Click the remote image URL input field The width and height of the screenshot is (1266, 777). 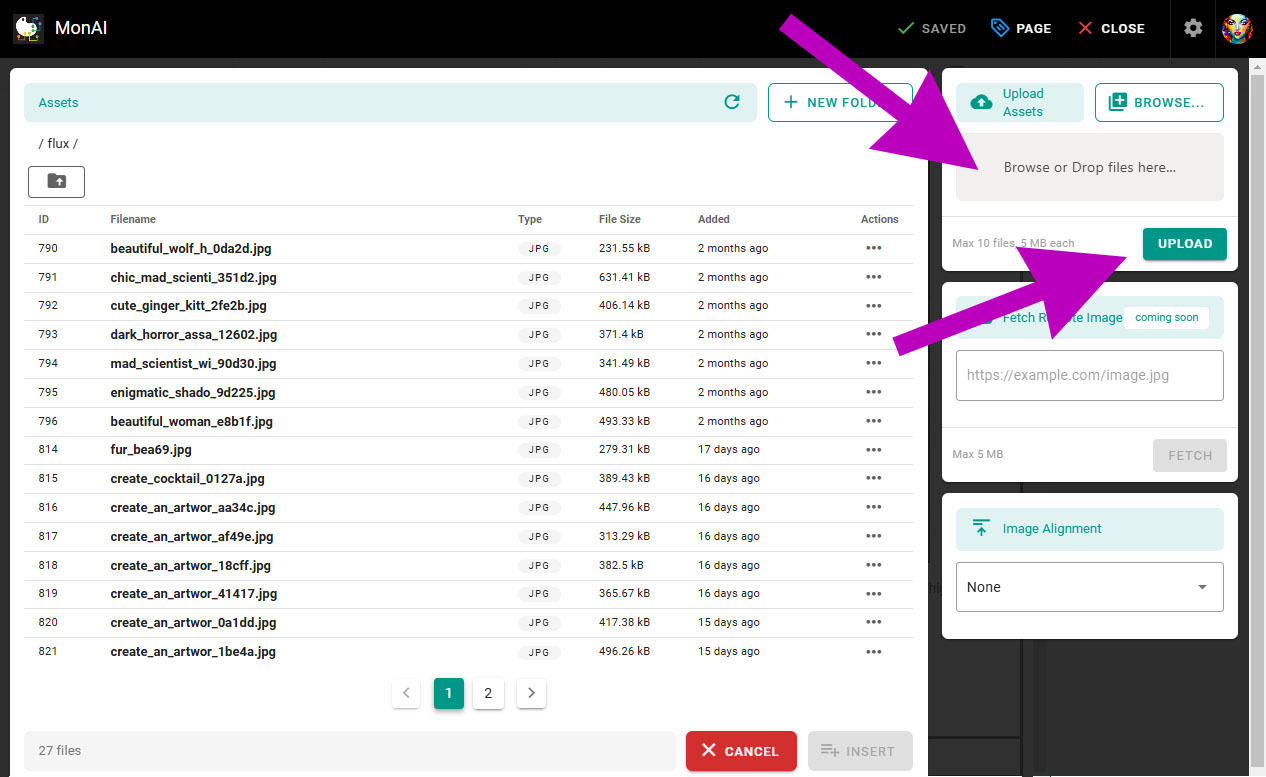point(1089,375)
